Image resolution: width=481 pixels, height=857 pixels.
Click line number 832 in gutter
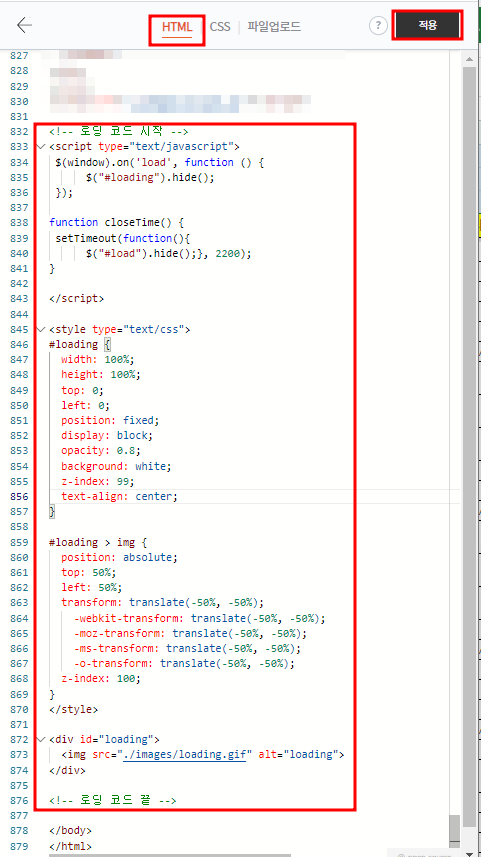[x=19, y=131]
